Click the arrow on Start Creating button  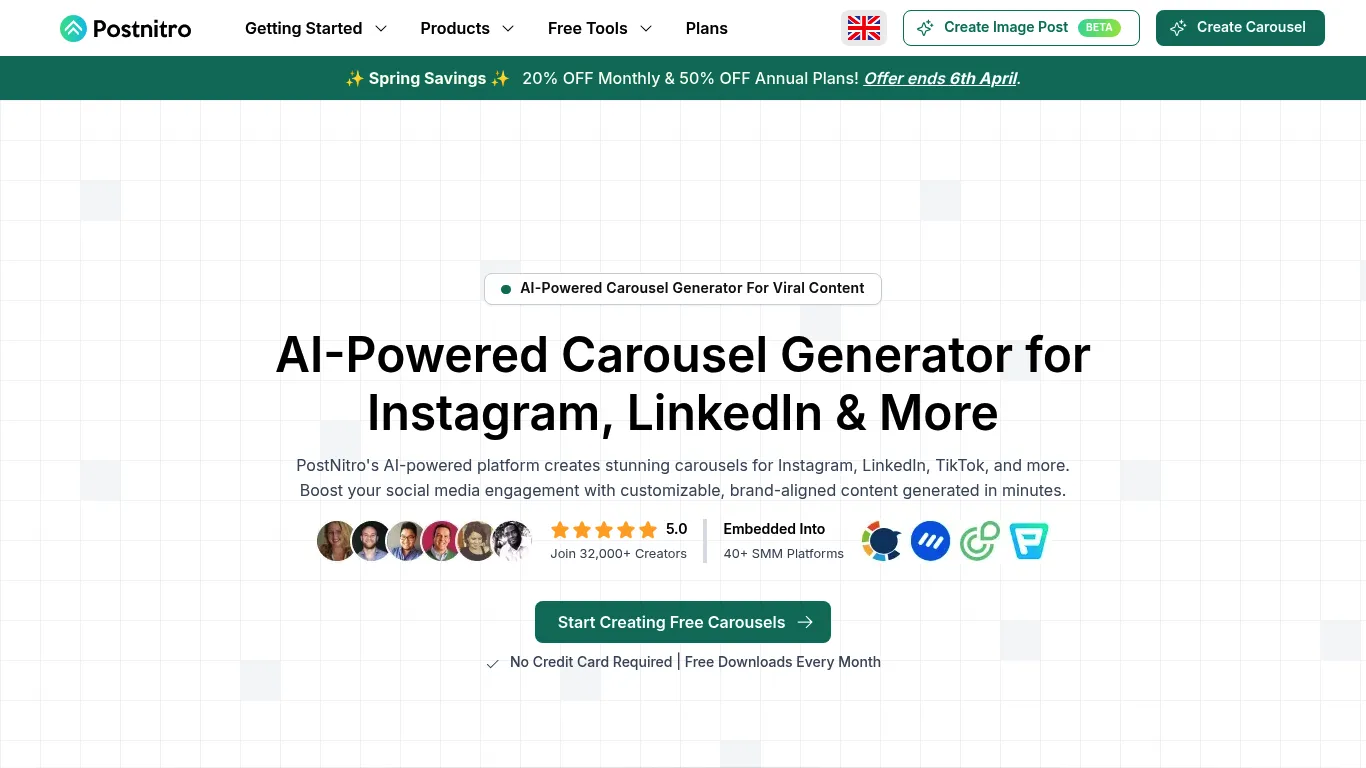(805, 622)
